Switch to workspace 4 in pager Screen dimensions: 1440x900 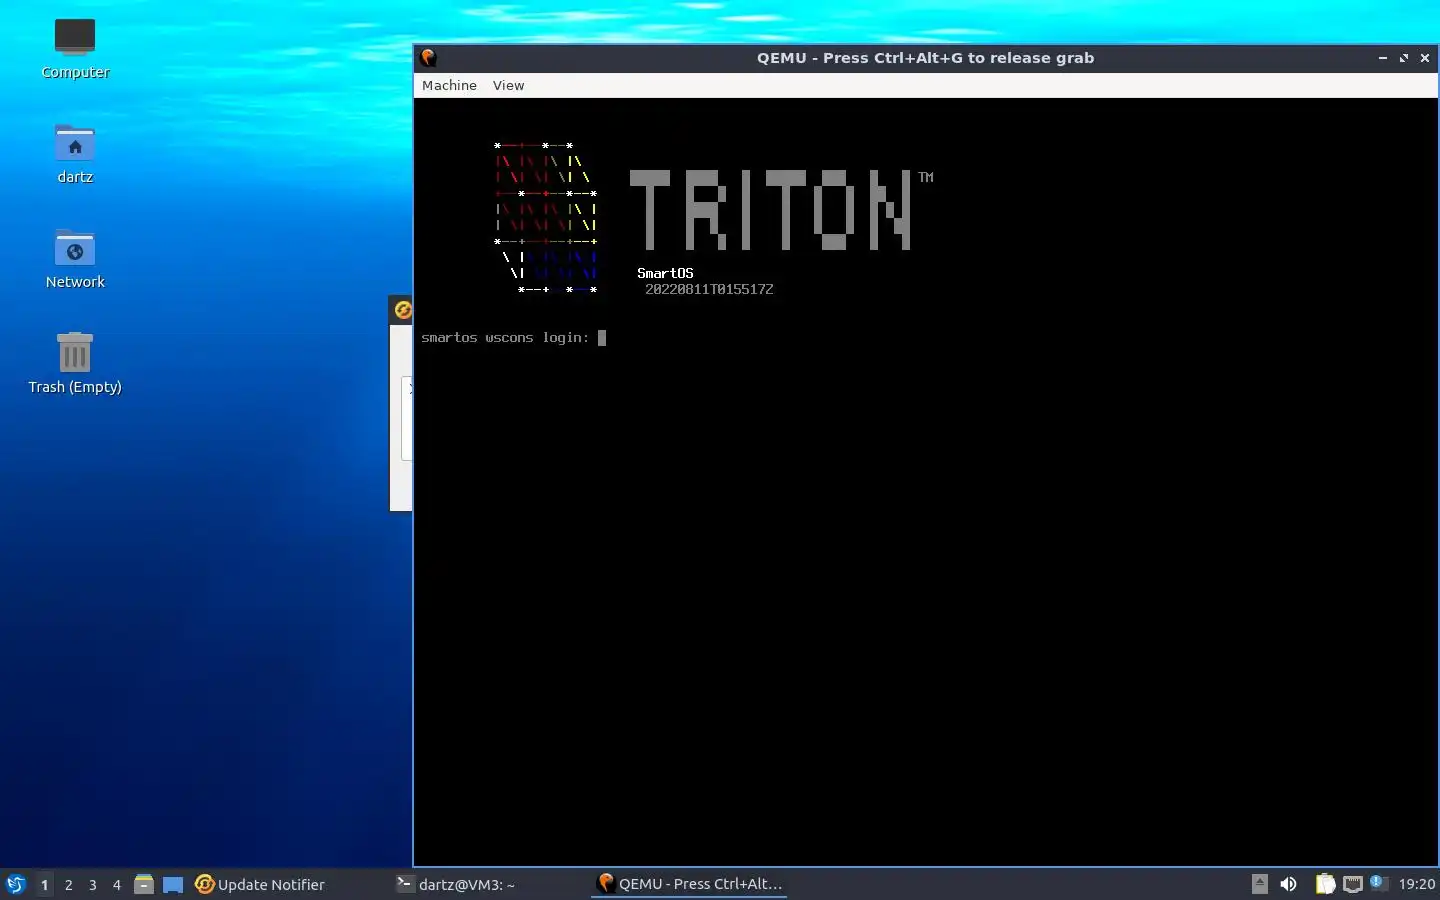pyautogui.click(x=117, y=884)
